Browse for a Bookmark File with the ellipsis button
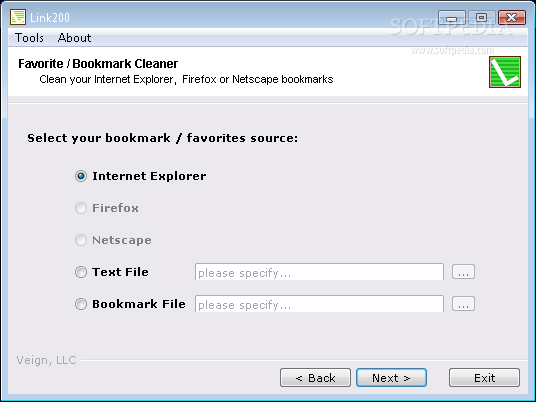The image size is (536, 402). [x=463, y=304]
